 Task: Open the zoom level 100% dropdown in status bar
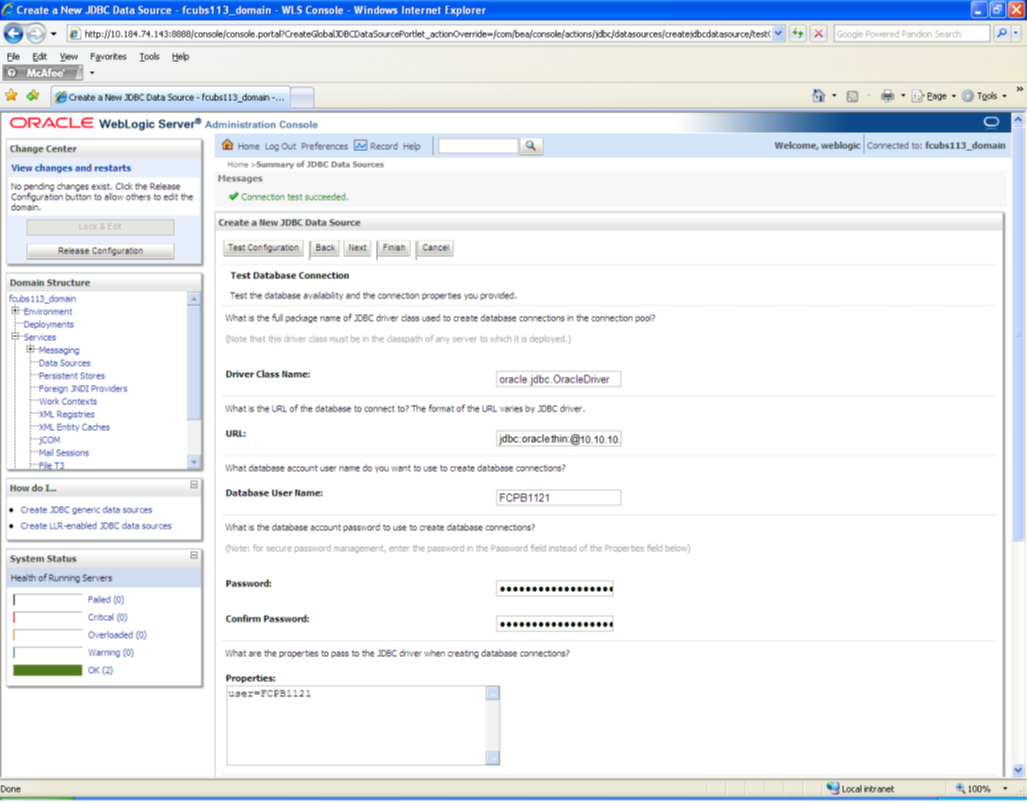point(1005,789)
